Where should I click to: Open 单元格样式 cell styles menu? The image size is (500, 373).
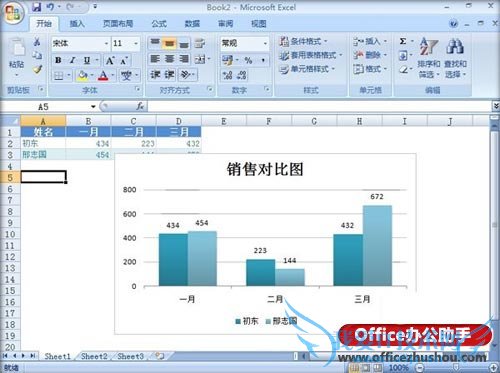[x=307, y=69]
